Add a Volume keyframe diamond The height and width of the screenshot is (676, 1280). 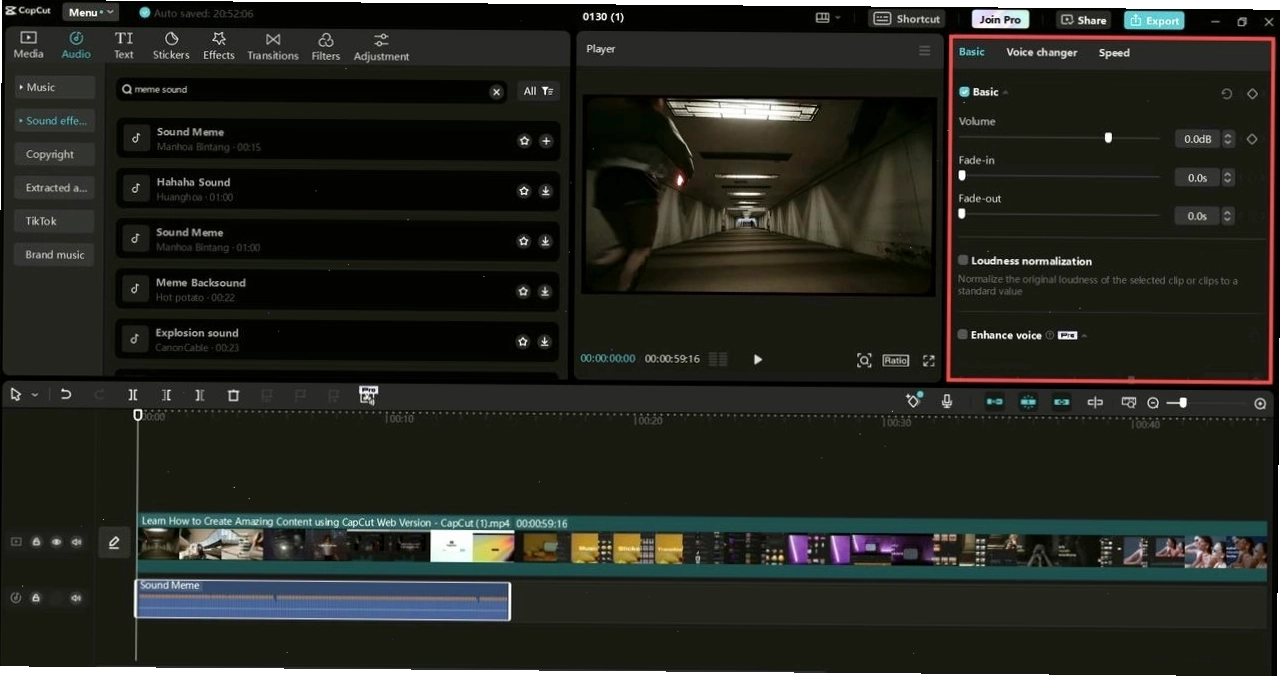pos(1252,139)
